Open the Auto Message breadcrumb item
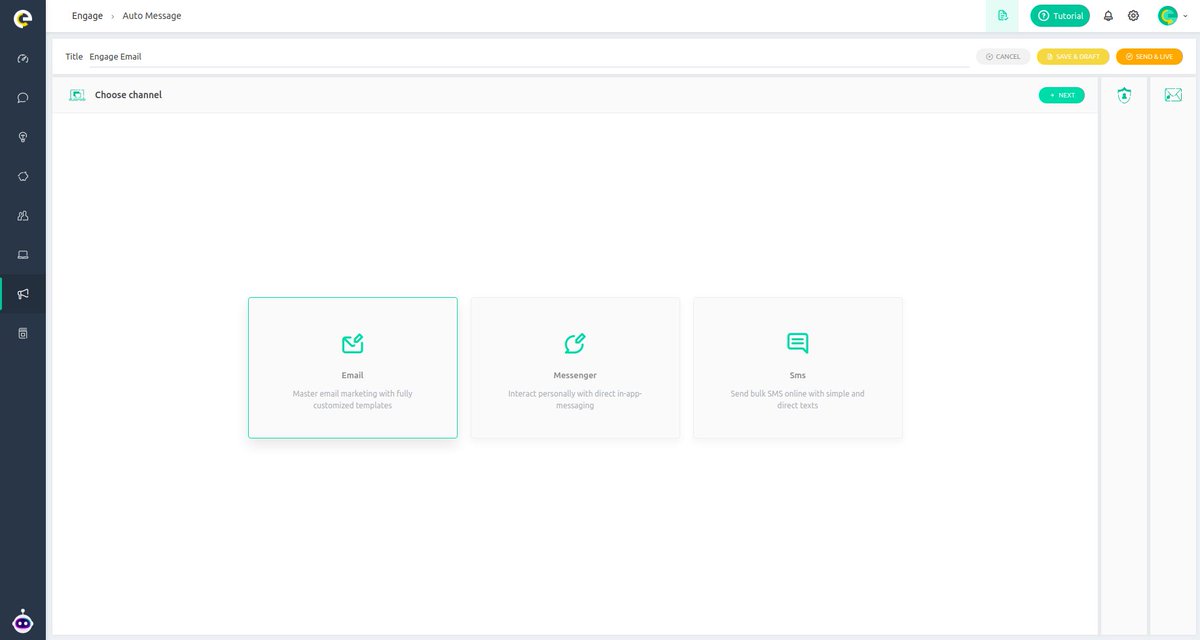Screen dimensions: 1200x640 151,15
